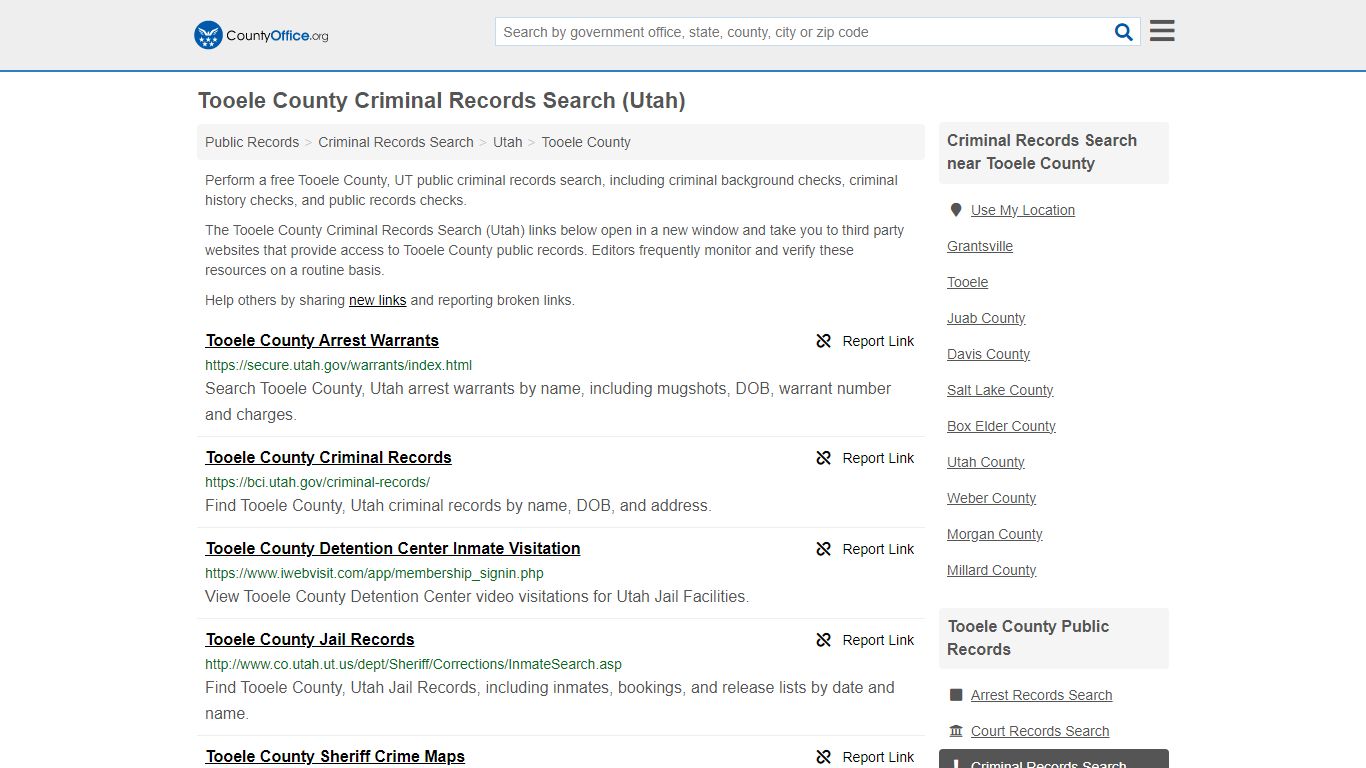Open Tooele County Jail Records title
1366x768 pixels.
[310, 639]
